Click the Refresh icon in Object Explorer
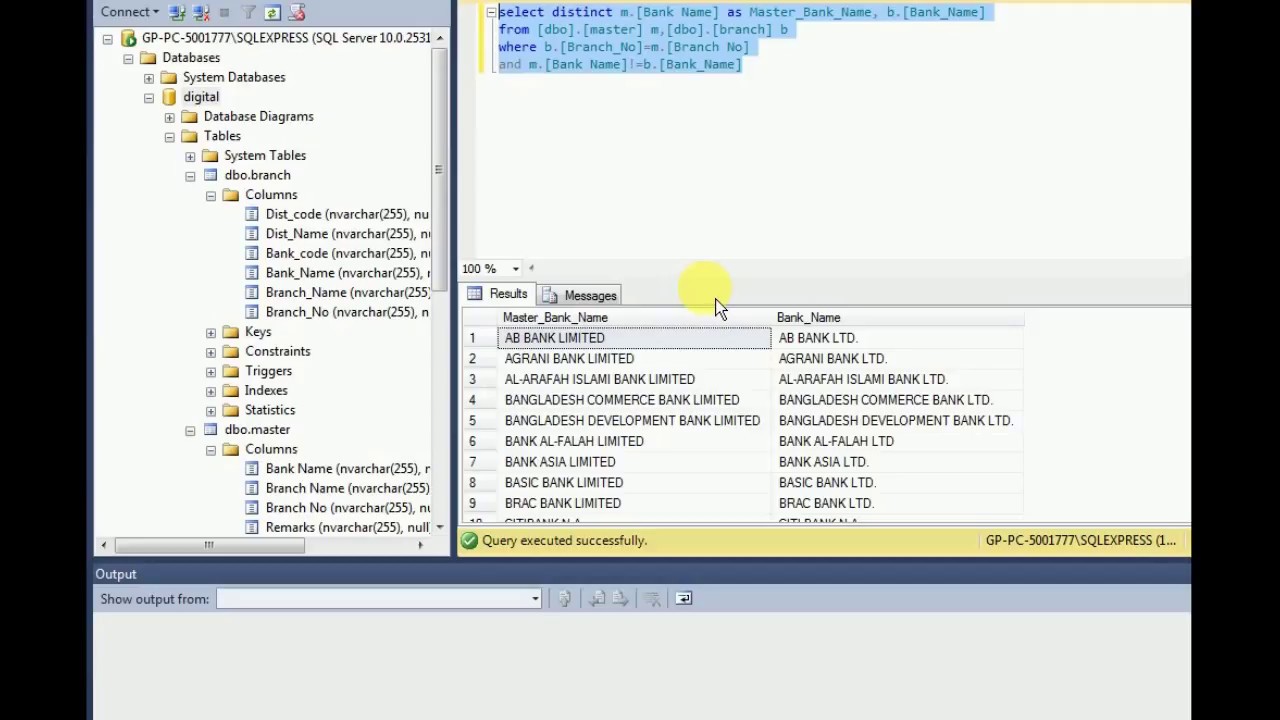The image size is (1280, 720). 272,12
